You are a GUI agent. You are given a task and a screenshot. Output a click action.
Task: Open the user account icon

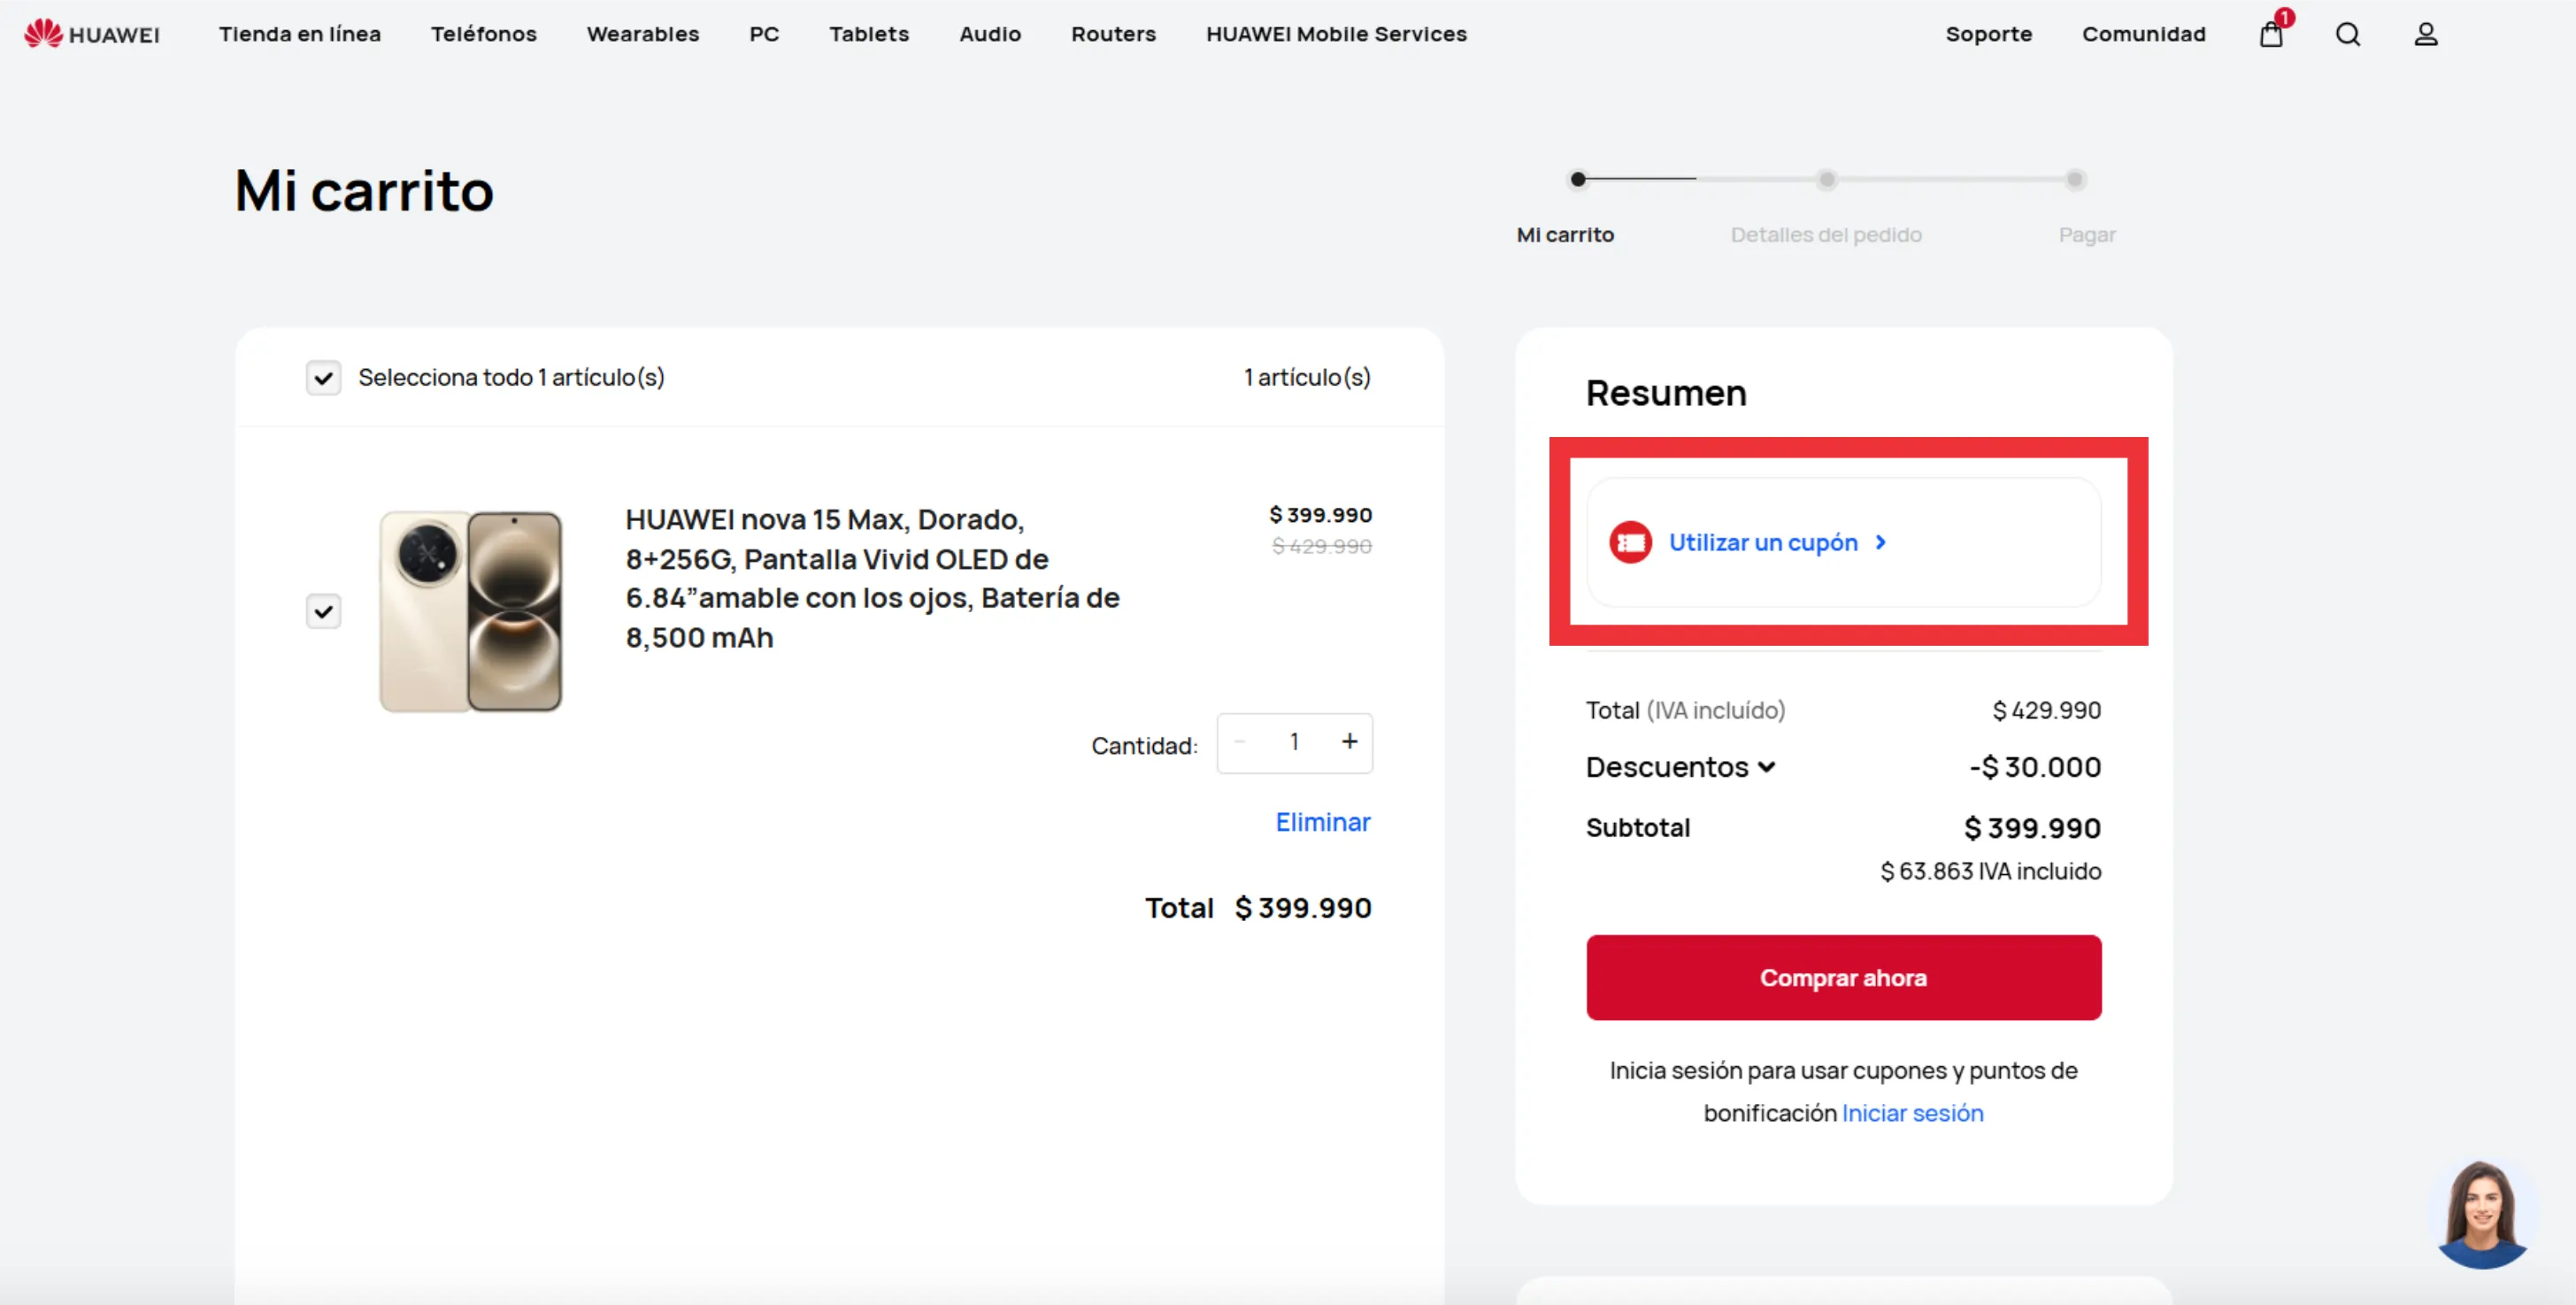2426,35
